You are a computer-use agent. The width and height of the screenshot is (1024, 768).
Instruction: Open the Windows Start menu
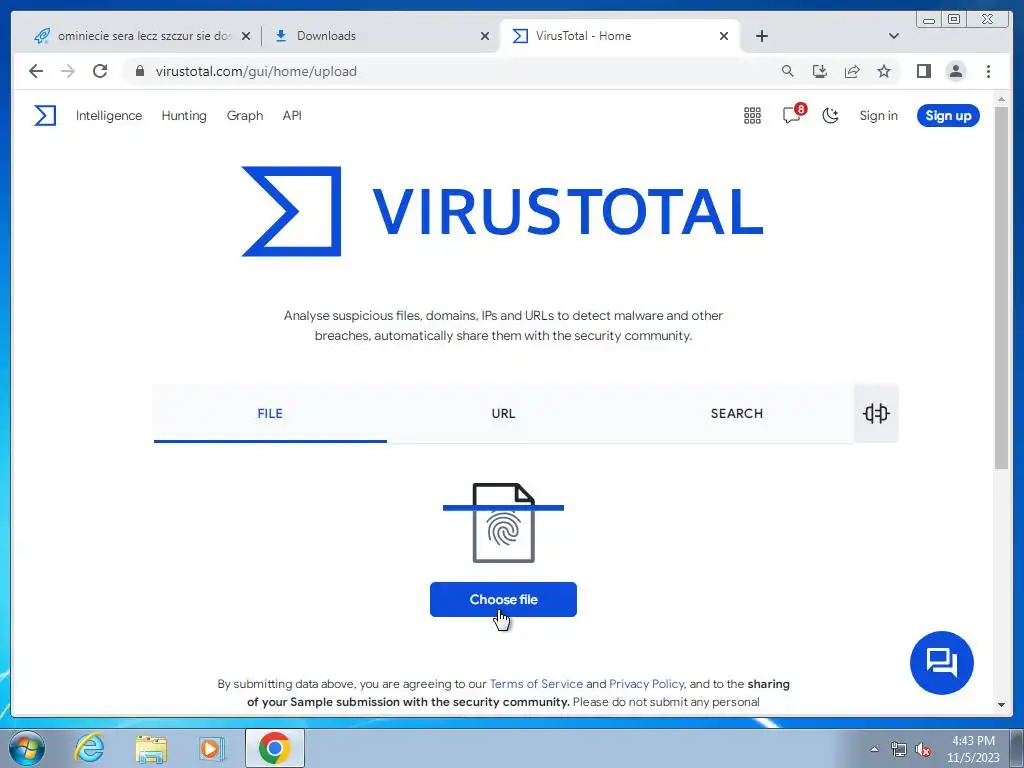(27, 748)
